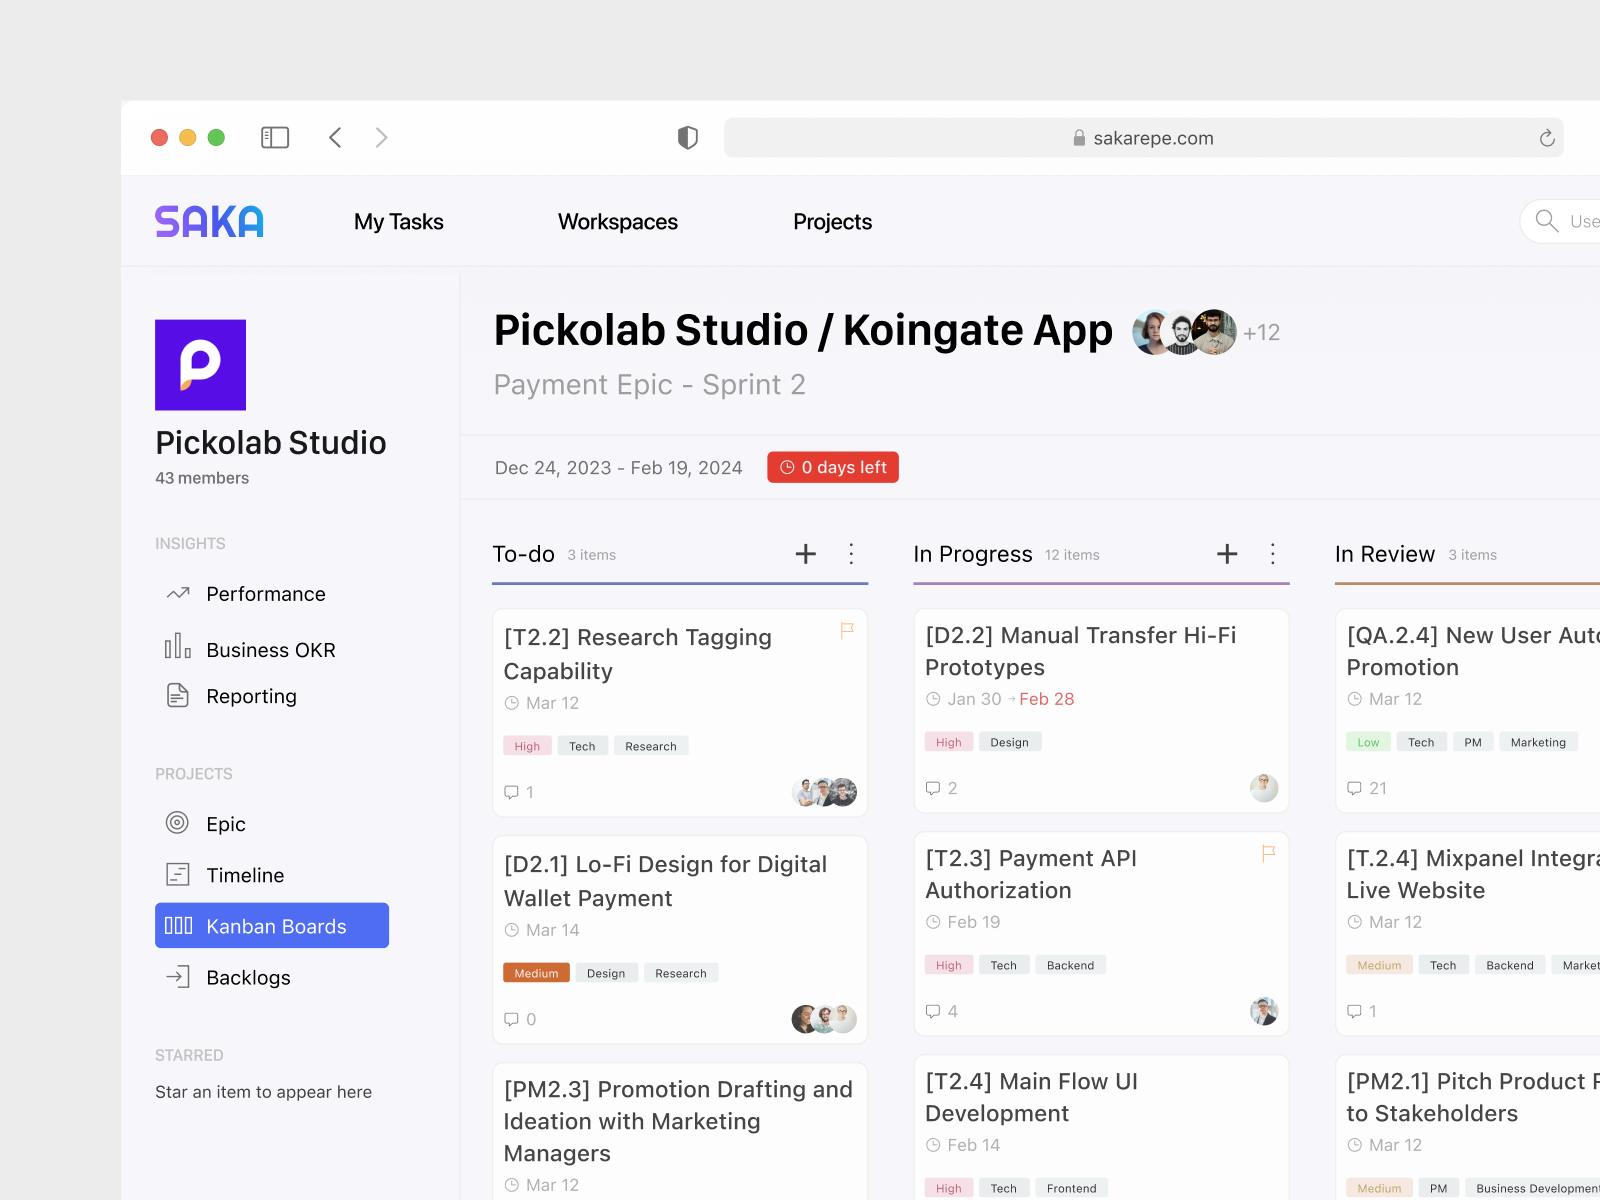Open To-do column more options menu

pos(851,554)
